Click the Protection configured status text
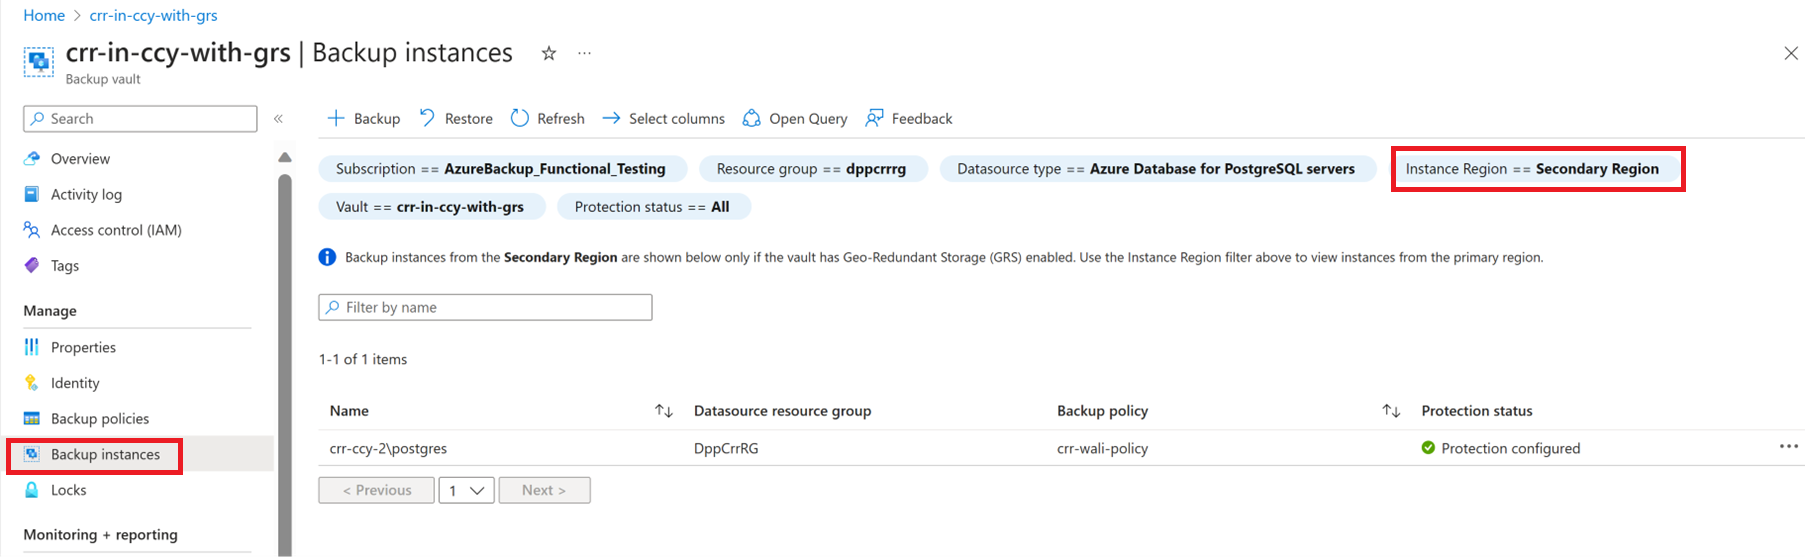 tap(1510, 448)
